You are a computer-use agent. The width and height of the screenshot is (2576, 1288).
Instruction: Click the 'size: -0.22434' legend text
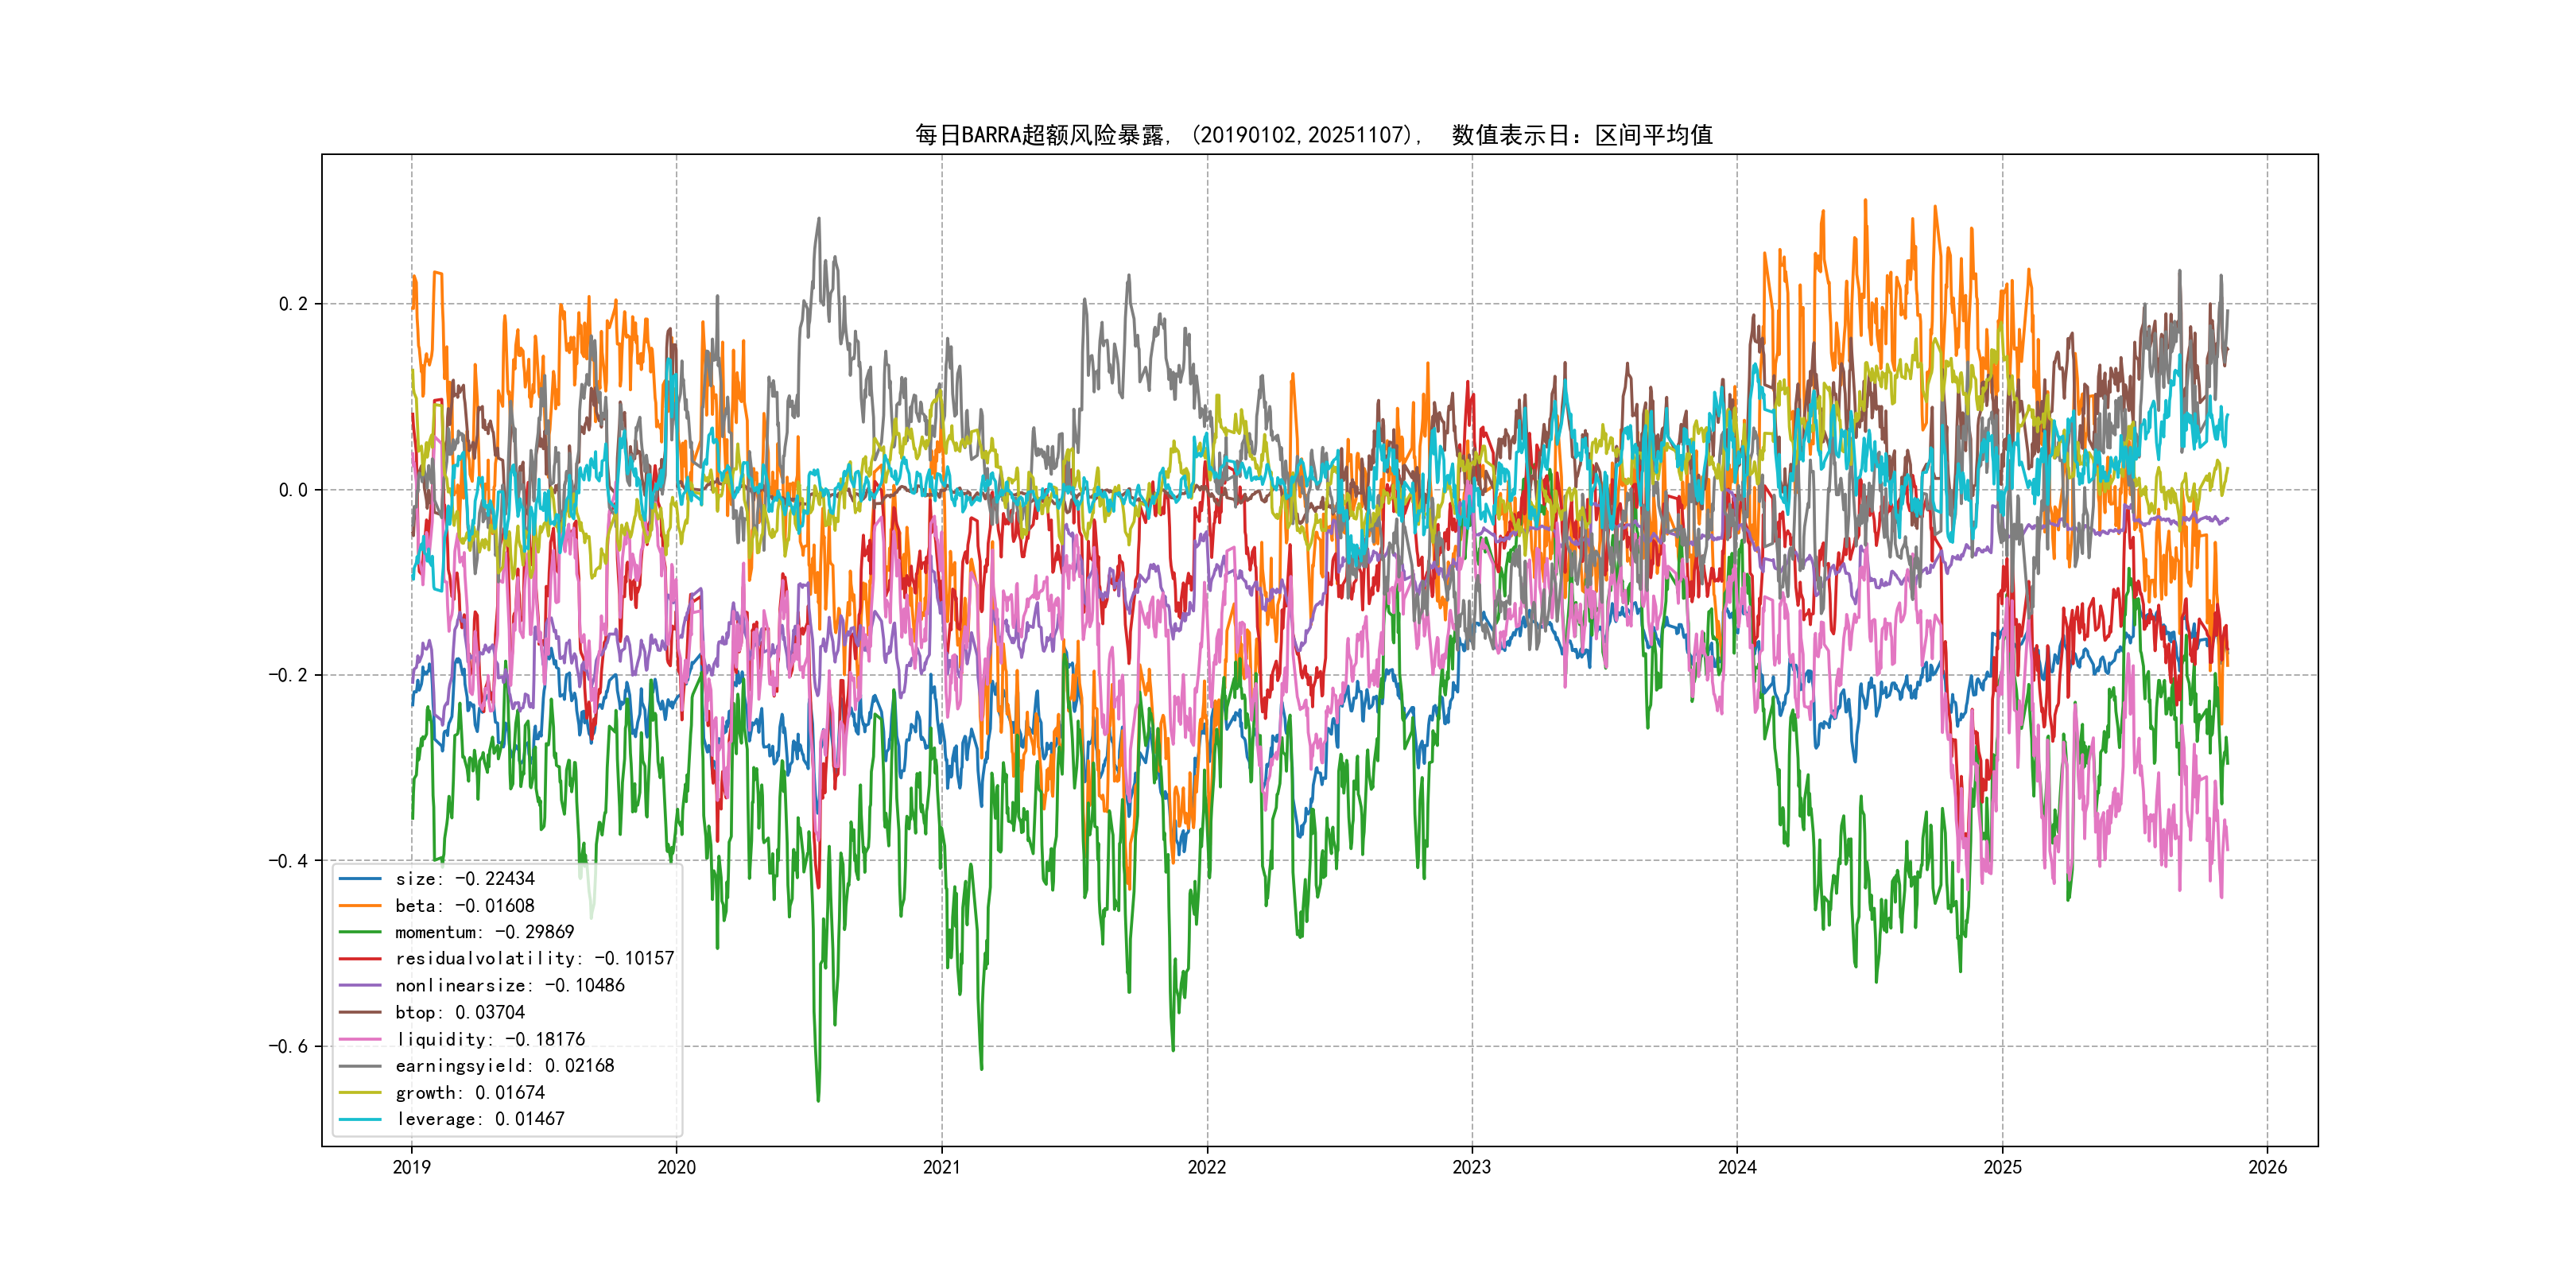[x=465, y=879]
